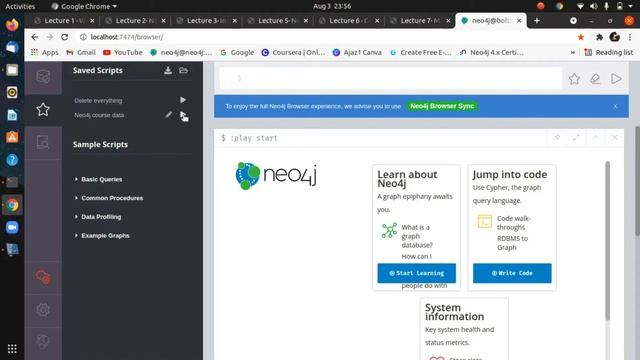This screenshot has height=360, width=640.
Task: Open Zoom from the Ubuntu dock
Action: tap(12, 227)
